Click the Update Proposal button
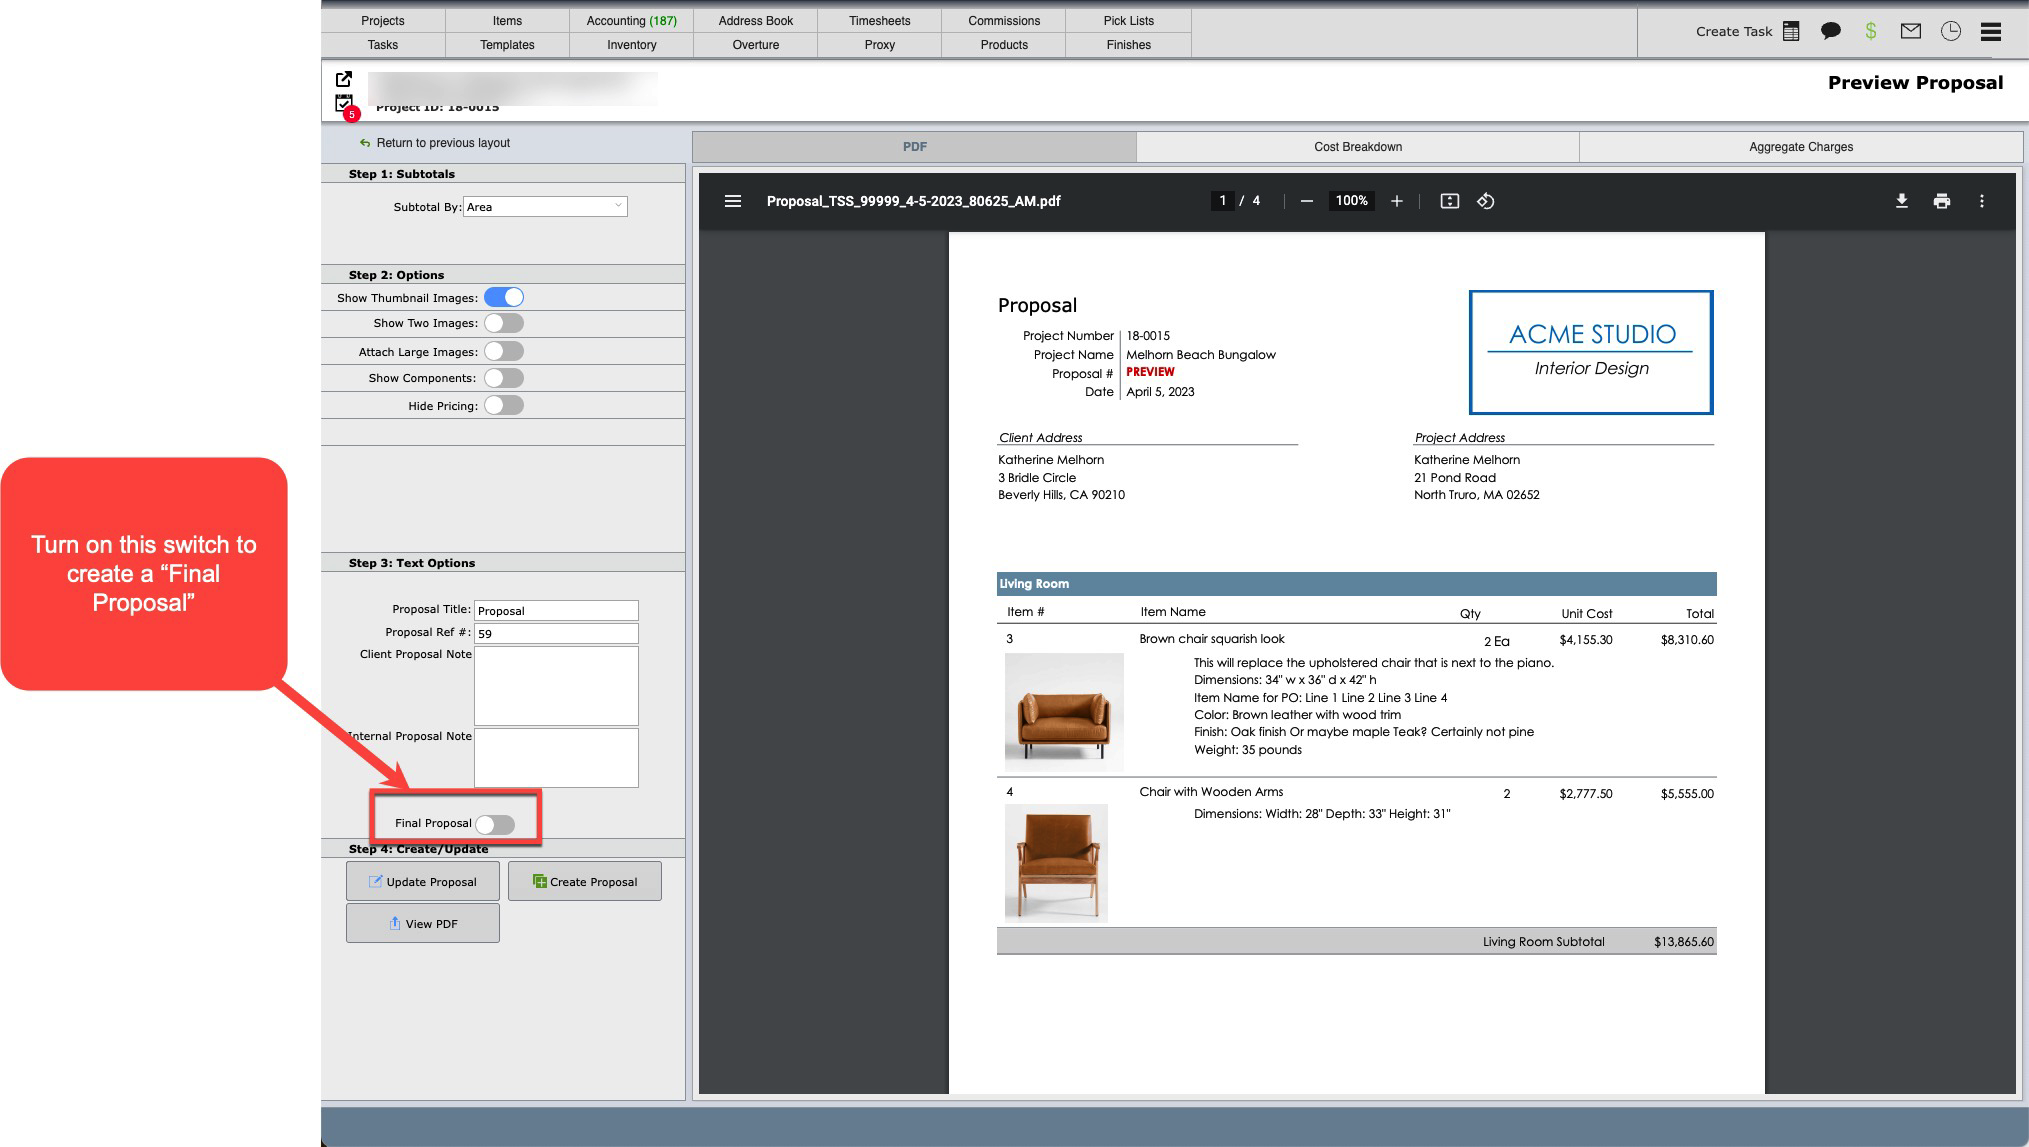2029x1147 pixels. [422, 881]
